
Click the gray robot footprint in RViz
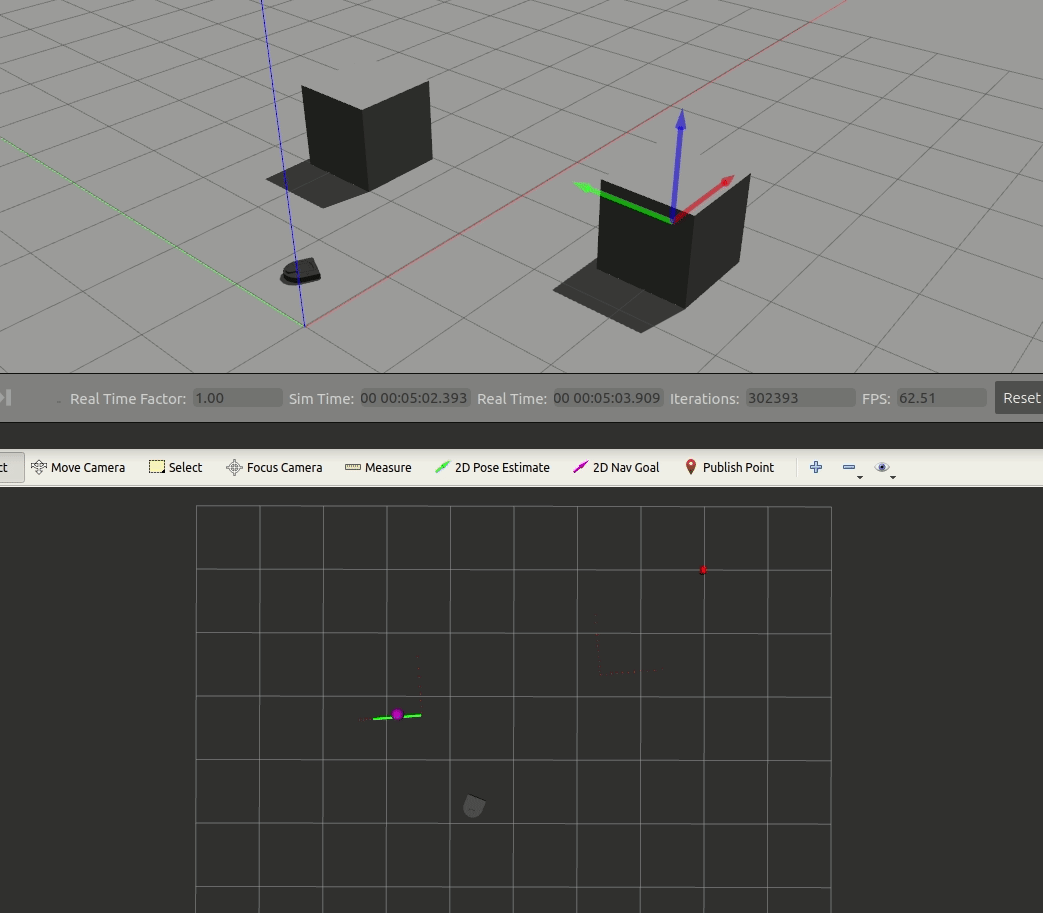[x=474, y=806]
